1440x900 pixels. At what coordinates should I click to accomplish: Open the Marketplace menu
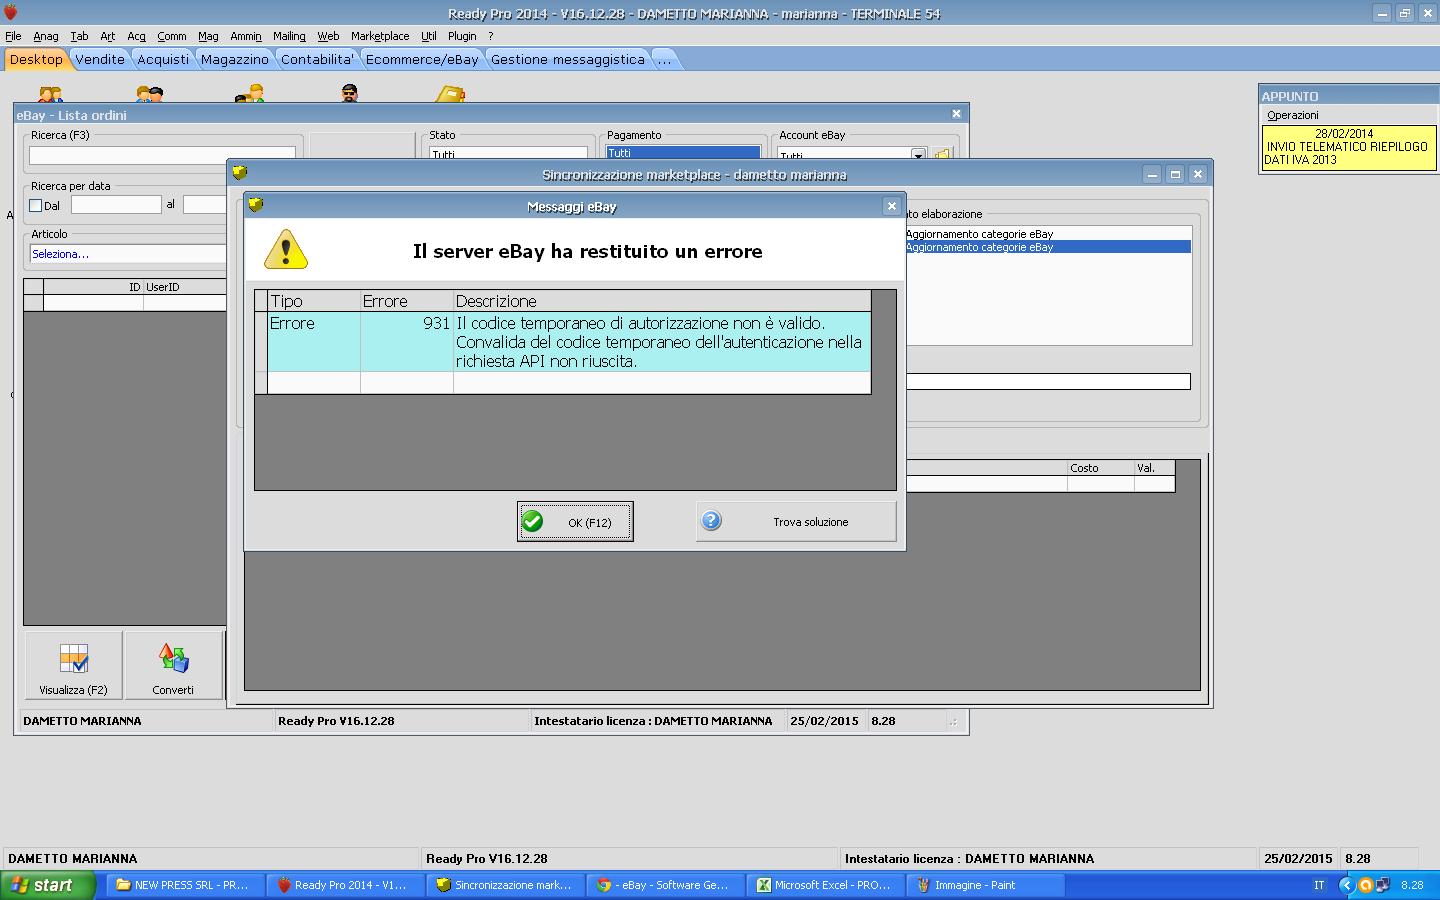(380, 36)
